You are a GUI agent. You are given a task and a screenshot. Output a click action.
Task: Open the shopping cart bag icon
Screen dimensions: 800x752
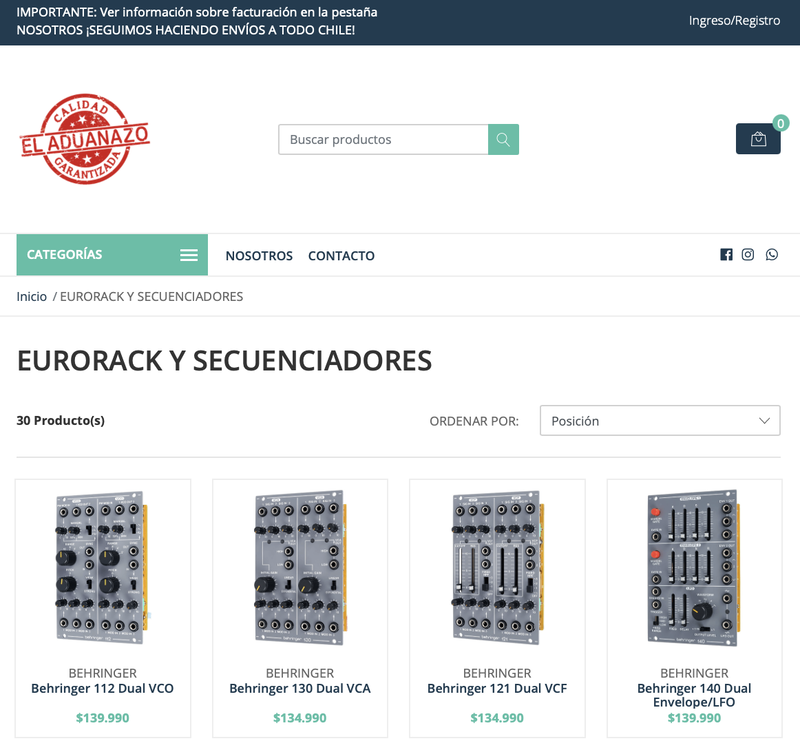pyautogui.click(x=758, y=139)
